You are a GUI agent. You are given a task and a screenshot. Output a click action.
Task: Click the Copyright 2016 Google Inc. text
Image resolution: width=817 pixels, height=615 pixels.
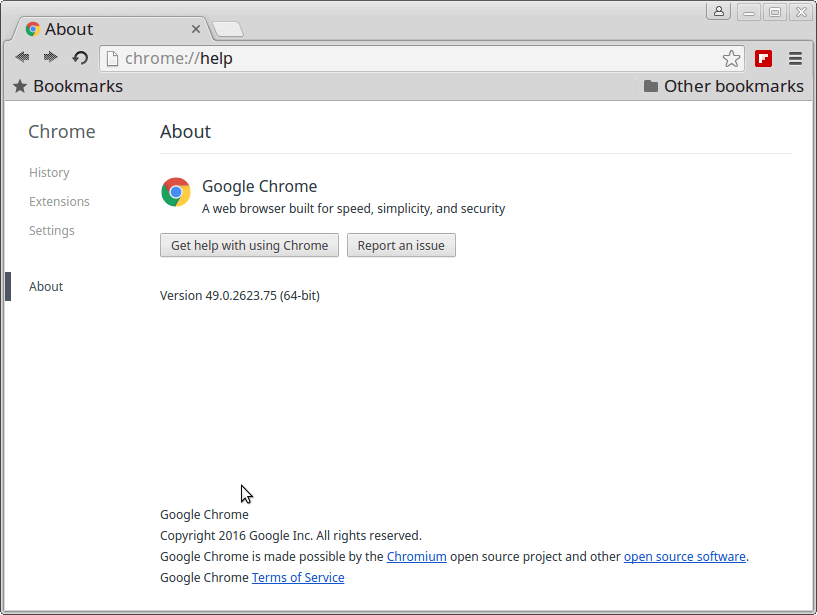(x=291, y=536)
